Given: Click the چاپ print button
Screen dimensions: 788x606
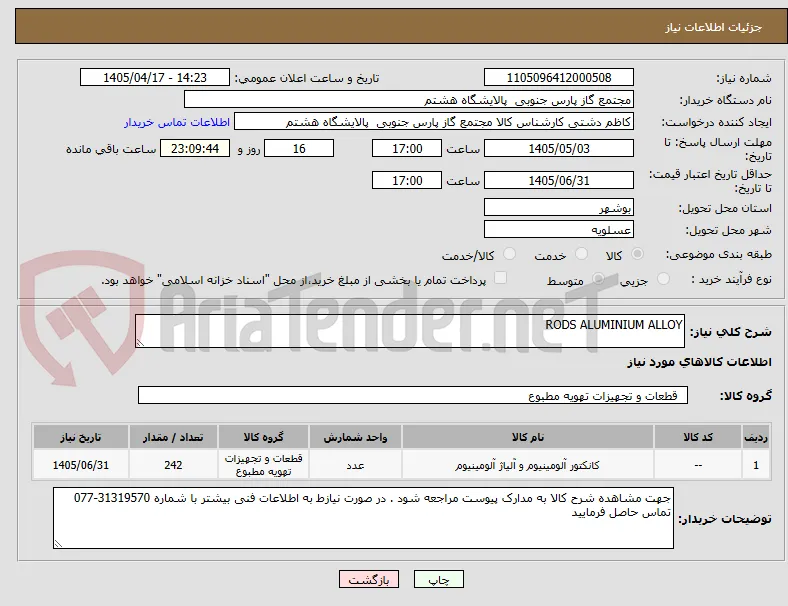Looking at the screenshot, I should [x=439, y=579].
